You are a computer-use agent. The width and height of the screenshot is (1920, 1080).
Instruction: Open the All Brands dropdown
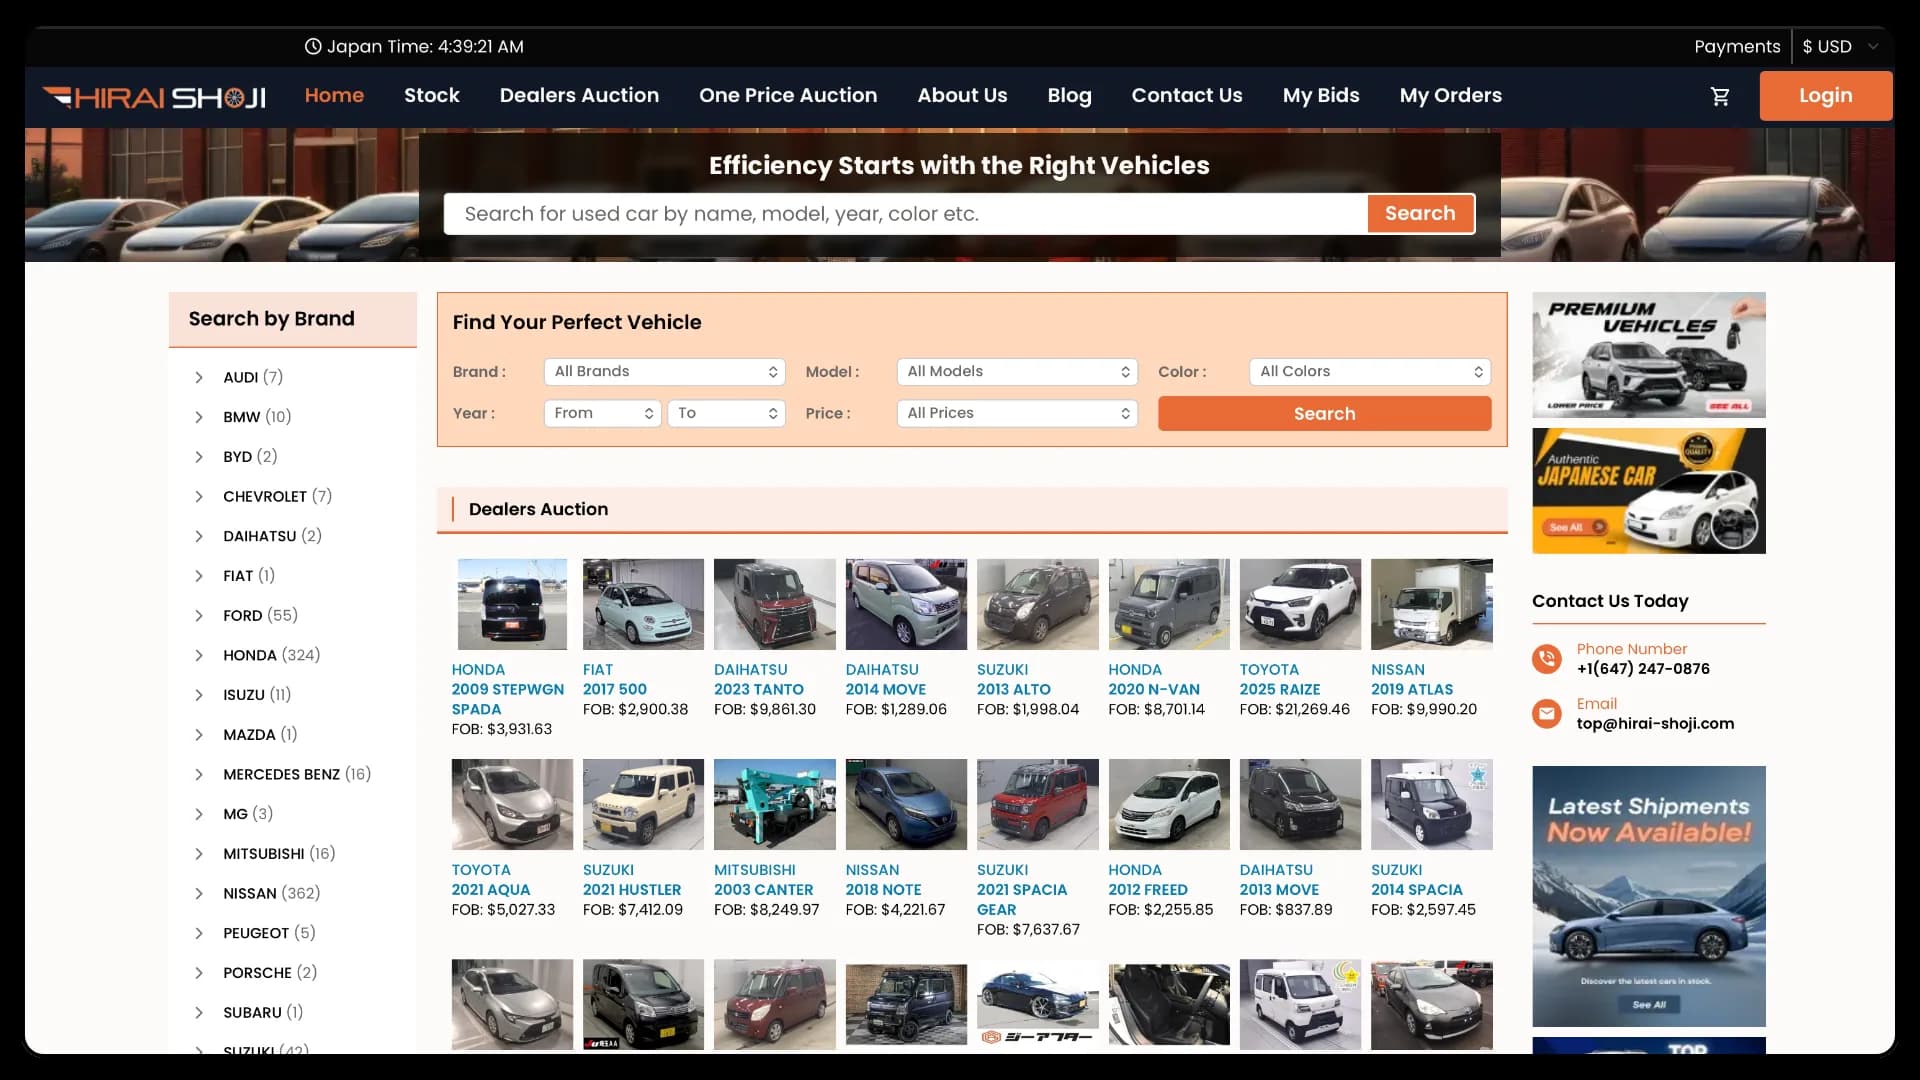[665, 371]
